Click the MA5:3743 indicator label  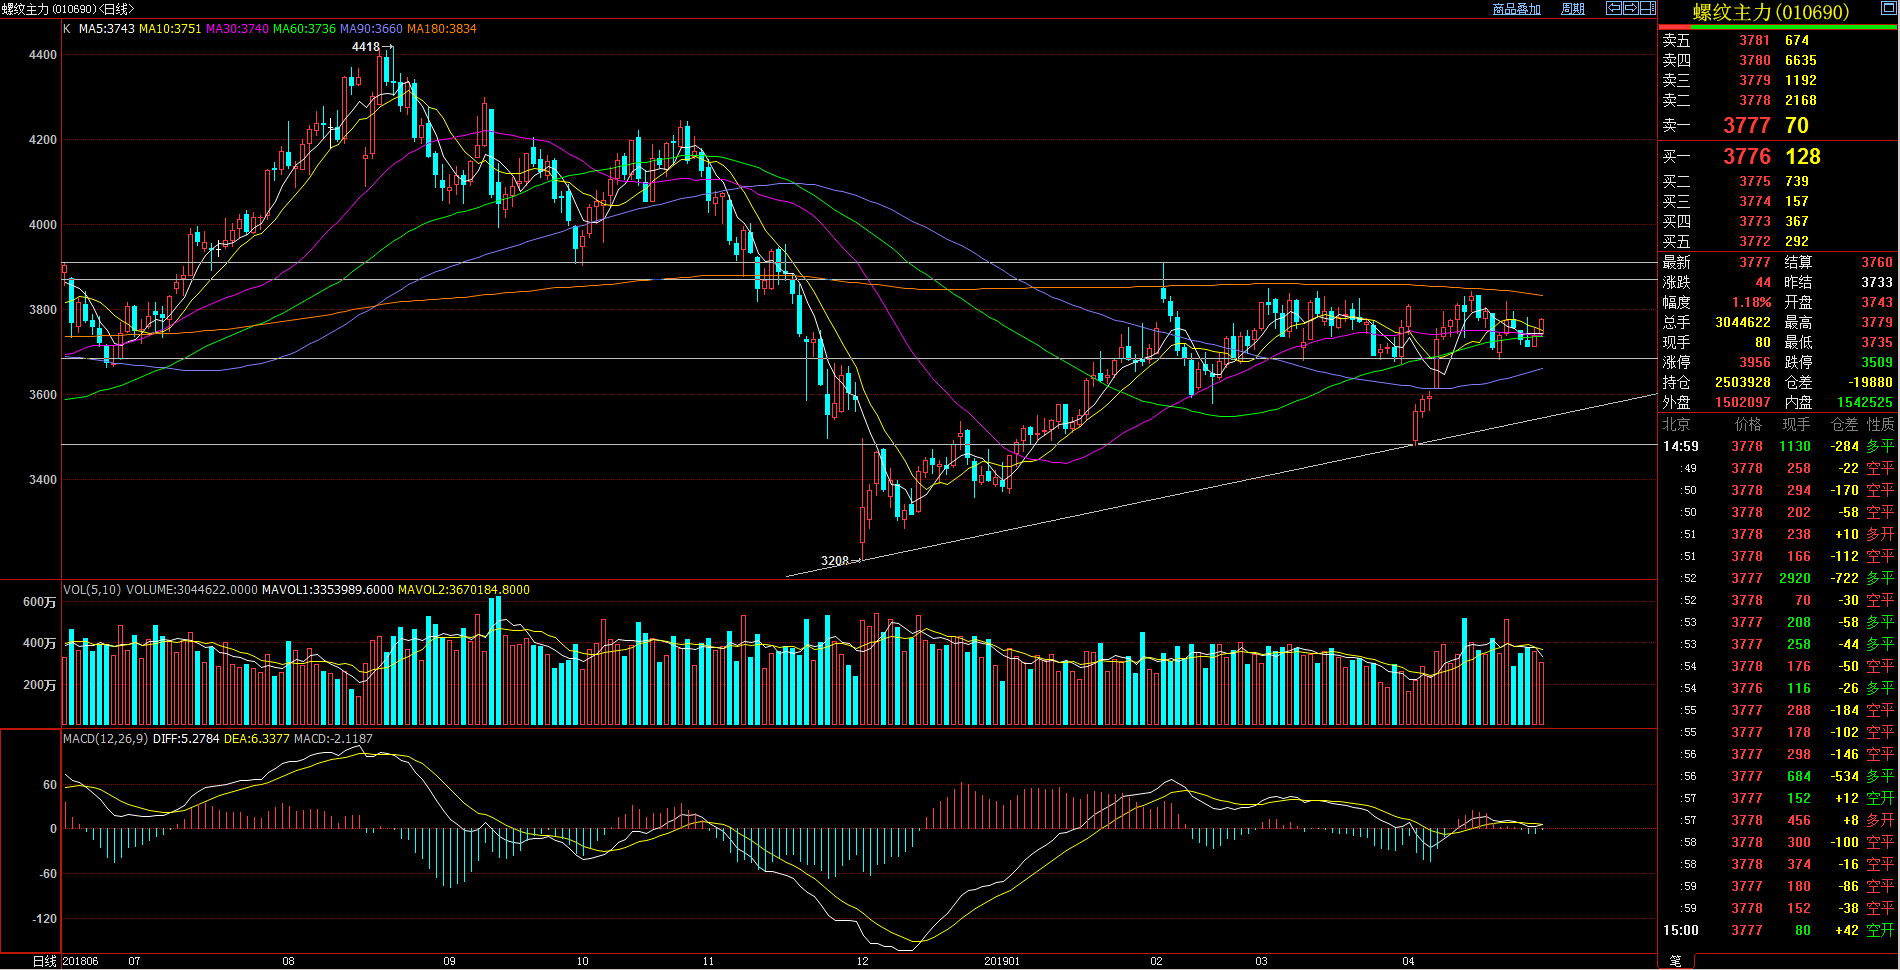coord(106,29)
